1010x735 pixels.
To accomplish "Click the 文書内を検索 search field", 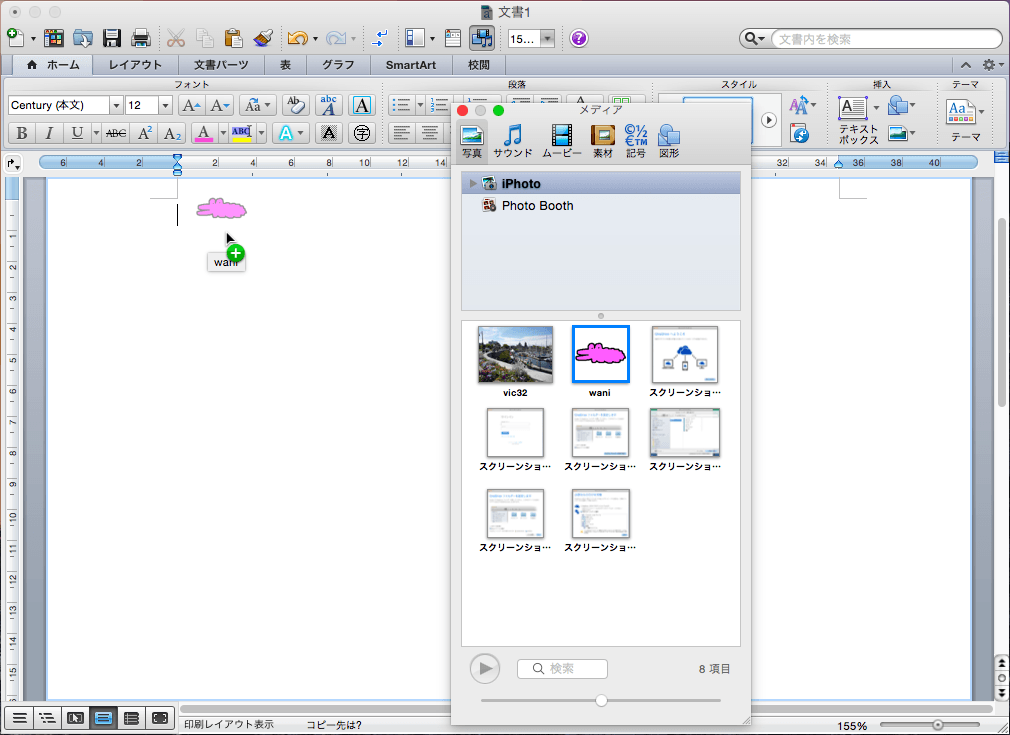I will (886, 39).
